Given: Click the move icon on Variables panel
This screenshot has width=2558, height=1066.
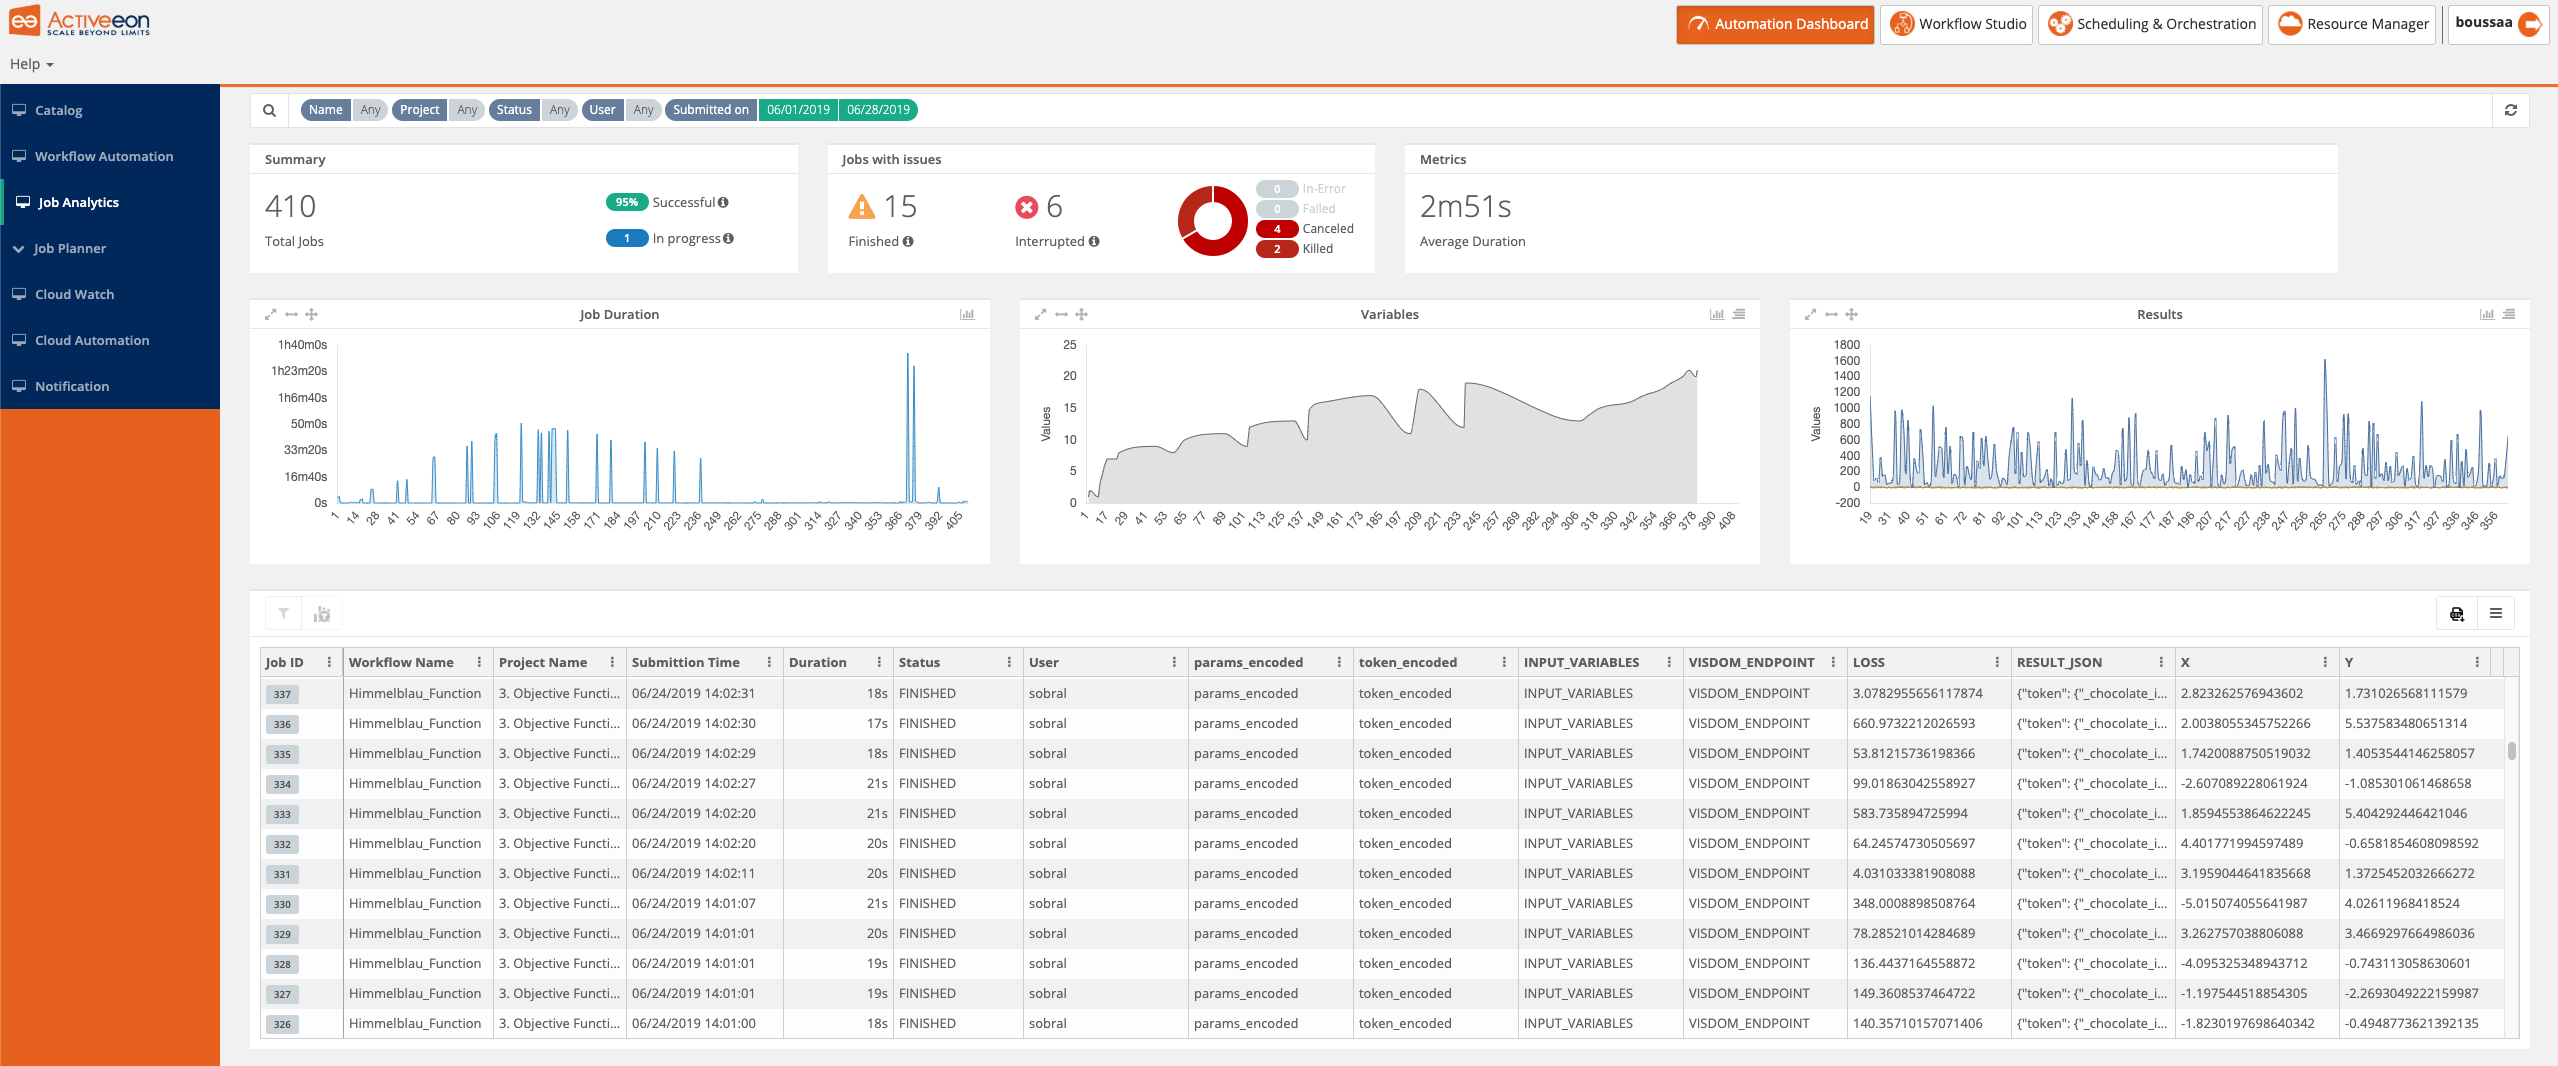Looking at the screenshot, I should coord(1082,314).
